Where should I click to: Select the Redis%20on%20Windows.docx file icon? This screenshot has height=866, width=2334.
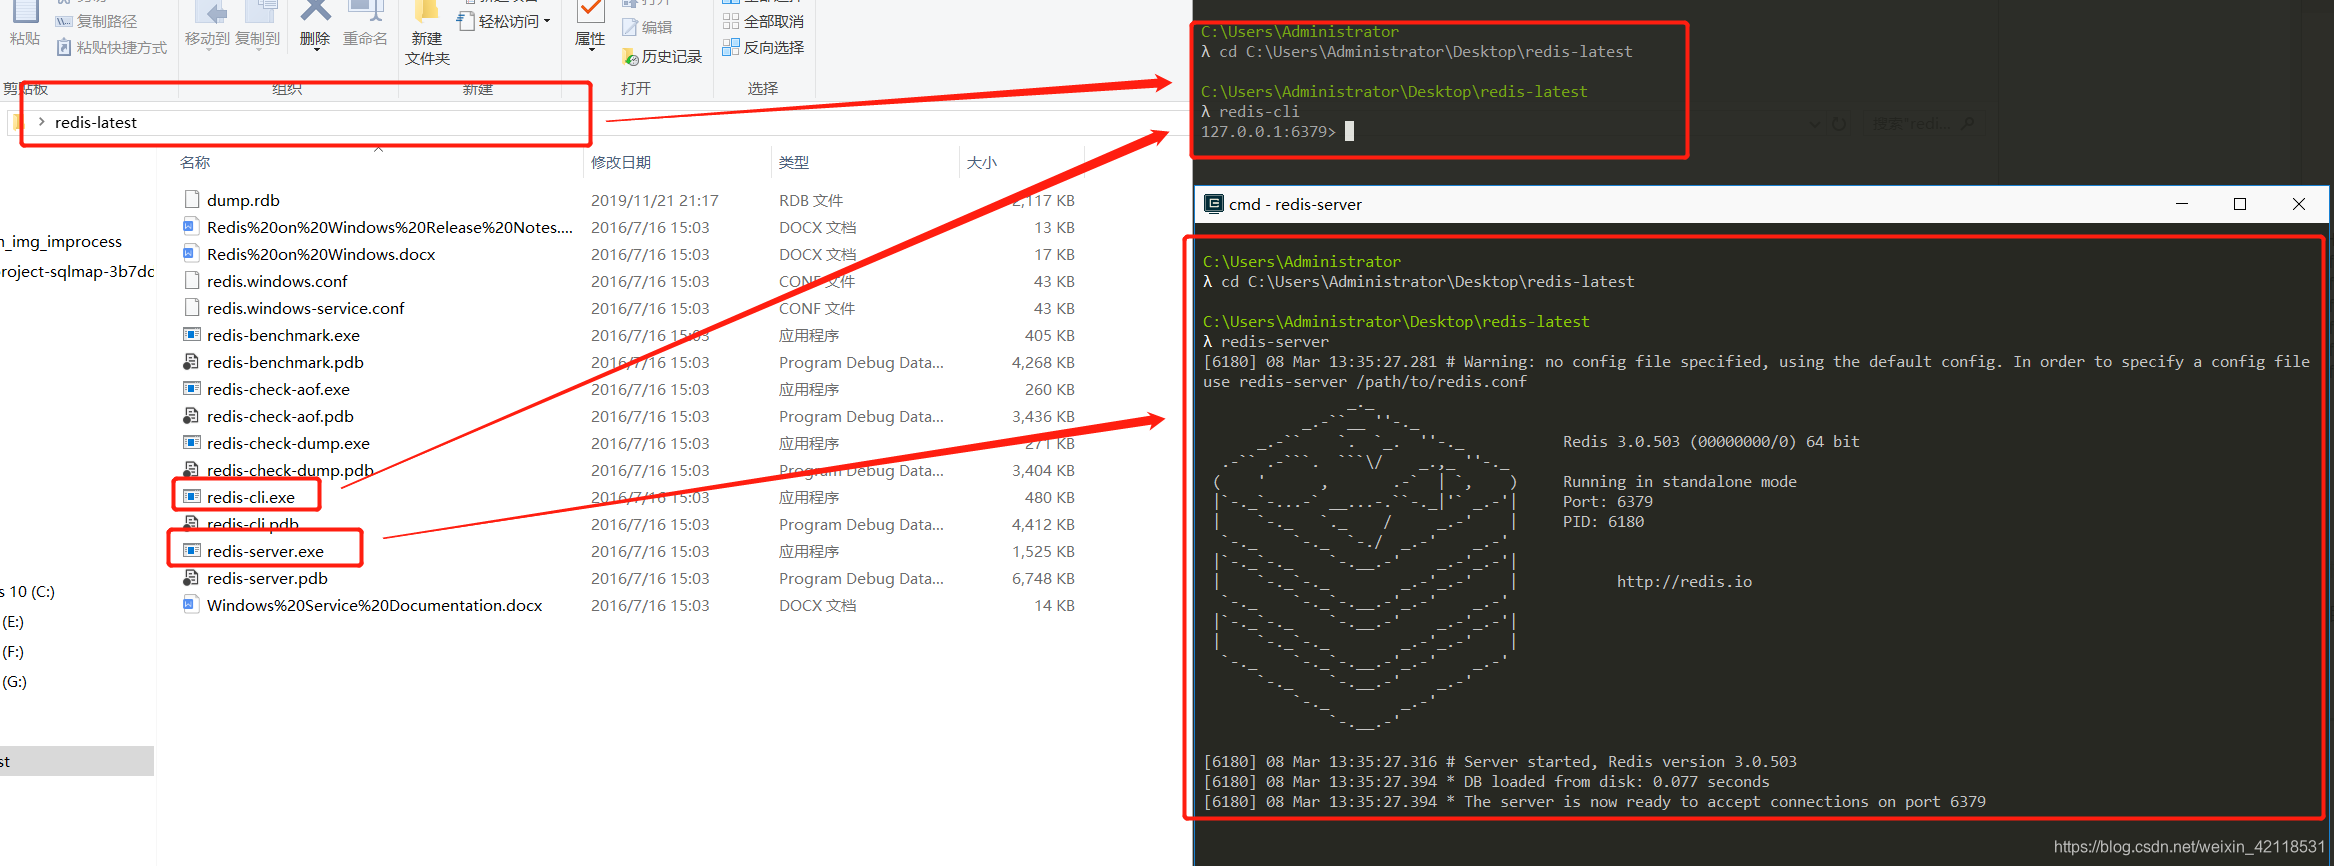192,254
